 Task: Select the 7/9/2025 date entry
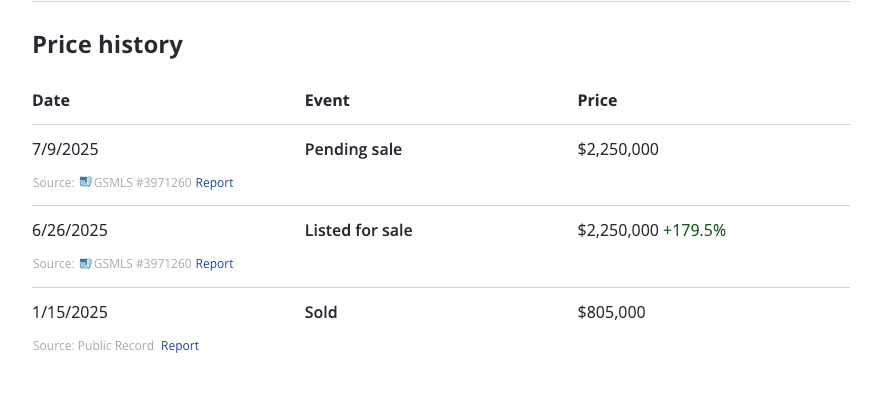[66, 149]
